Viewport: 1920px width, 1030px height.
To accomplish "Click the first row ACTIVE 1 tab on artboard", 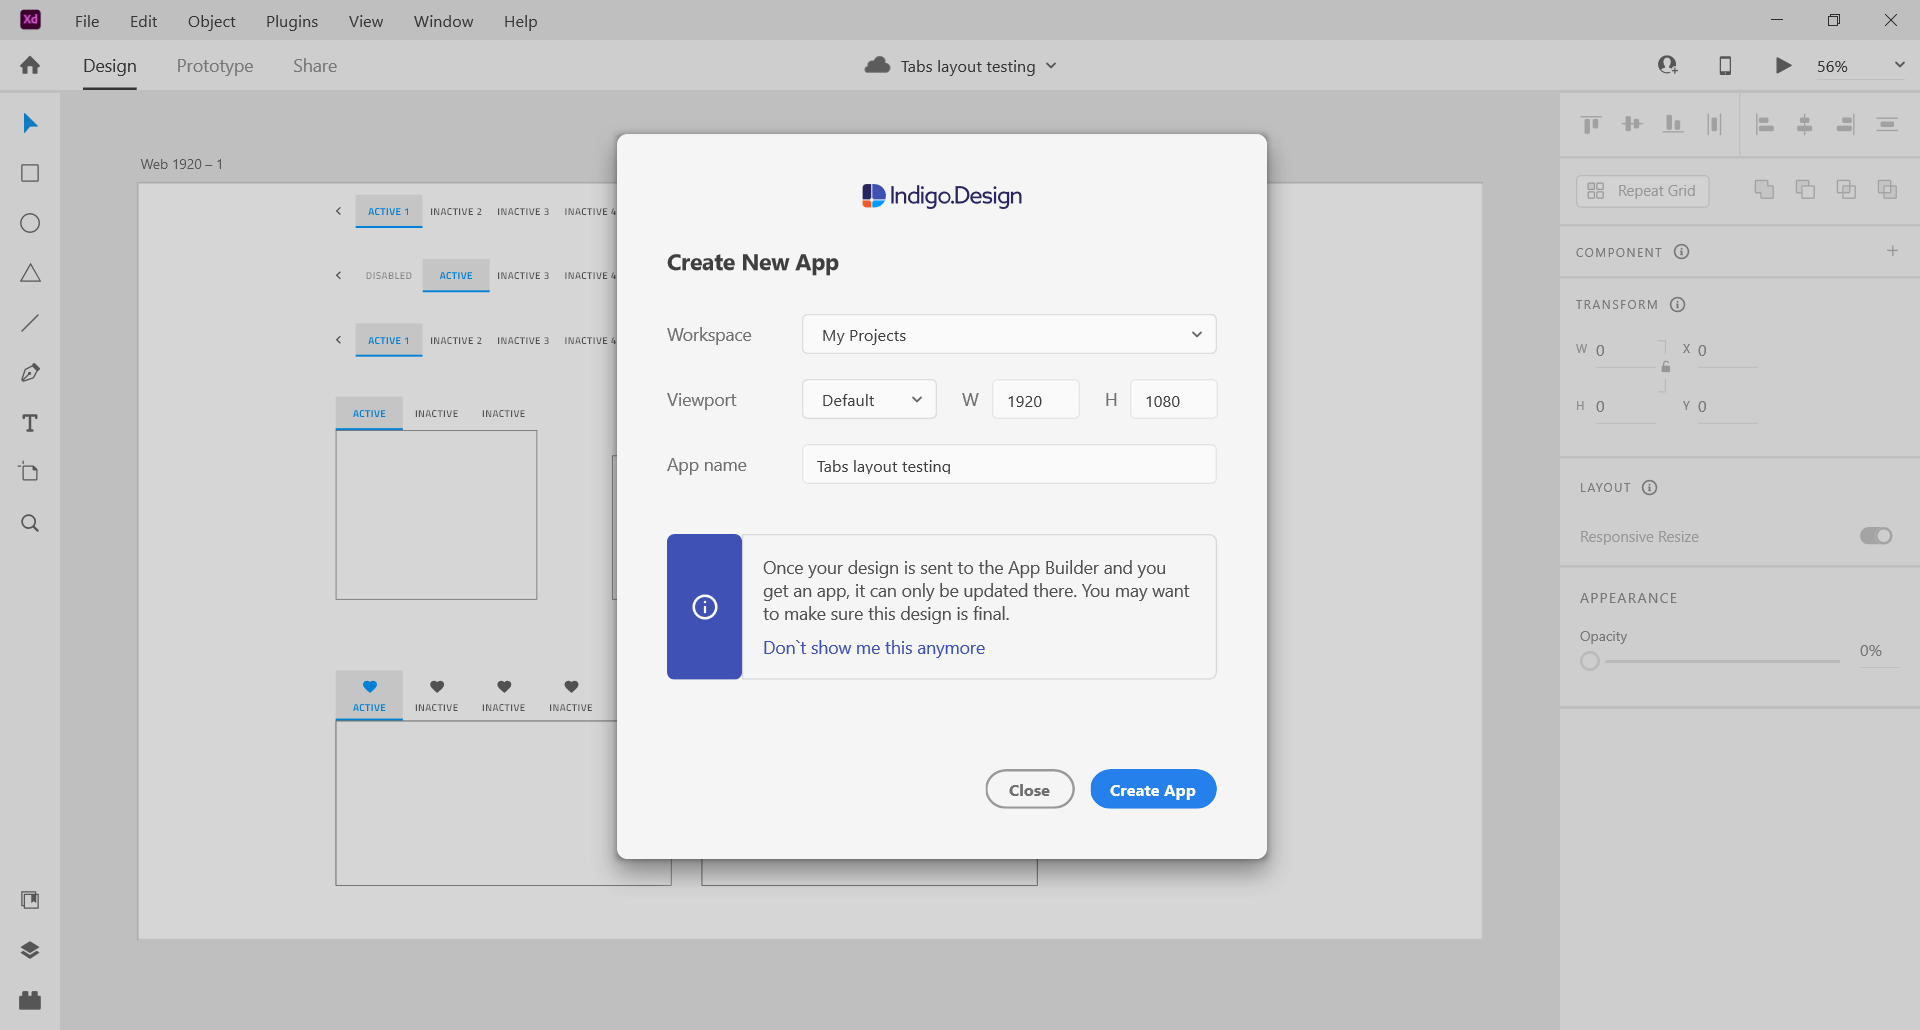I will [388, 211].
